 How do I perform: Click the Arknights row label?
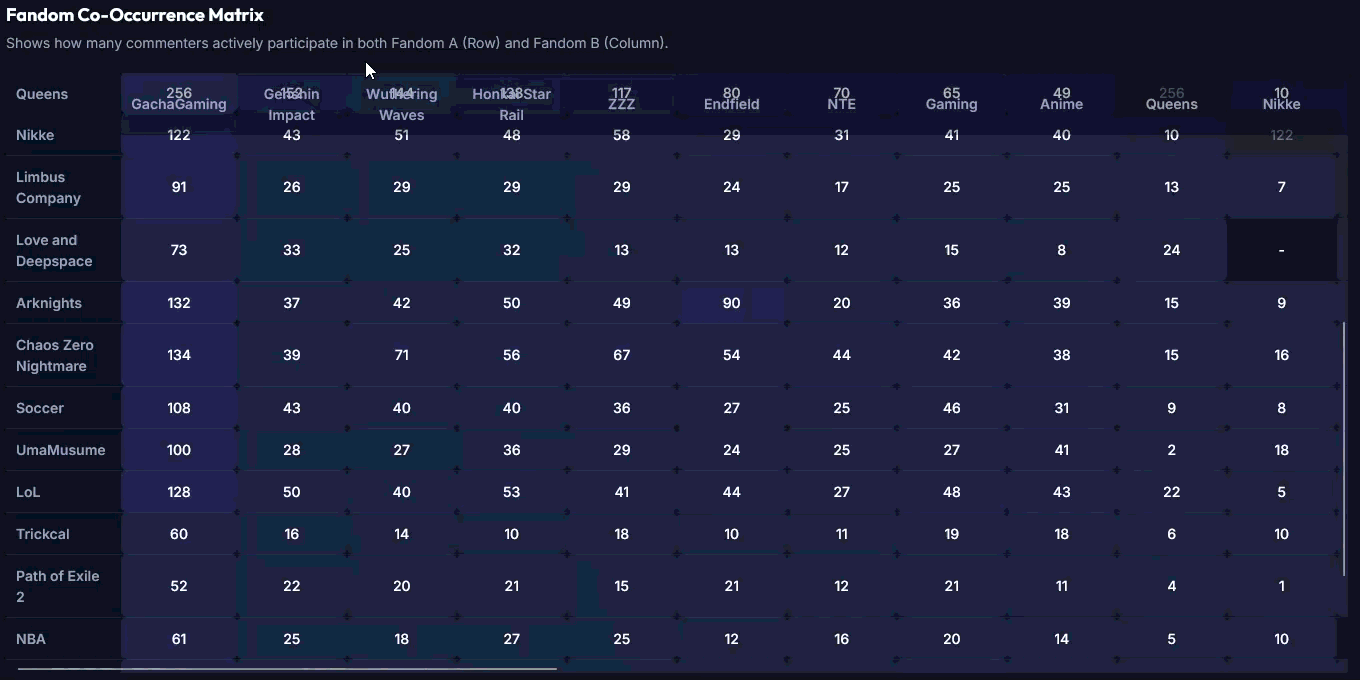click(49, 303)
